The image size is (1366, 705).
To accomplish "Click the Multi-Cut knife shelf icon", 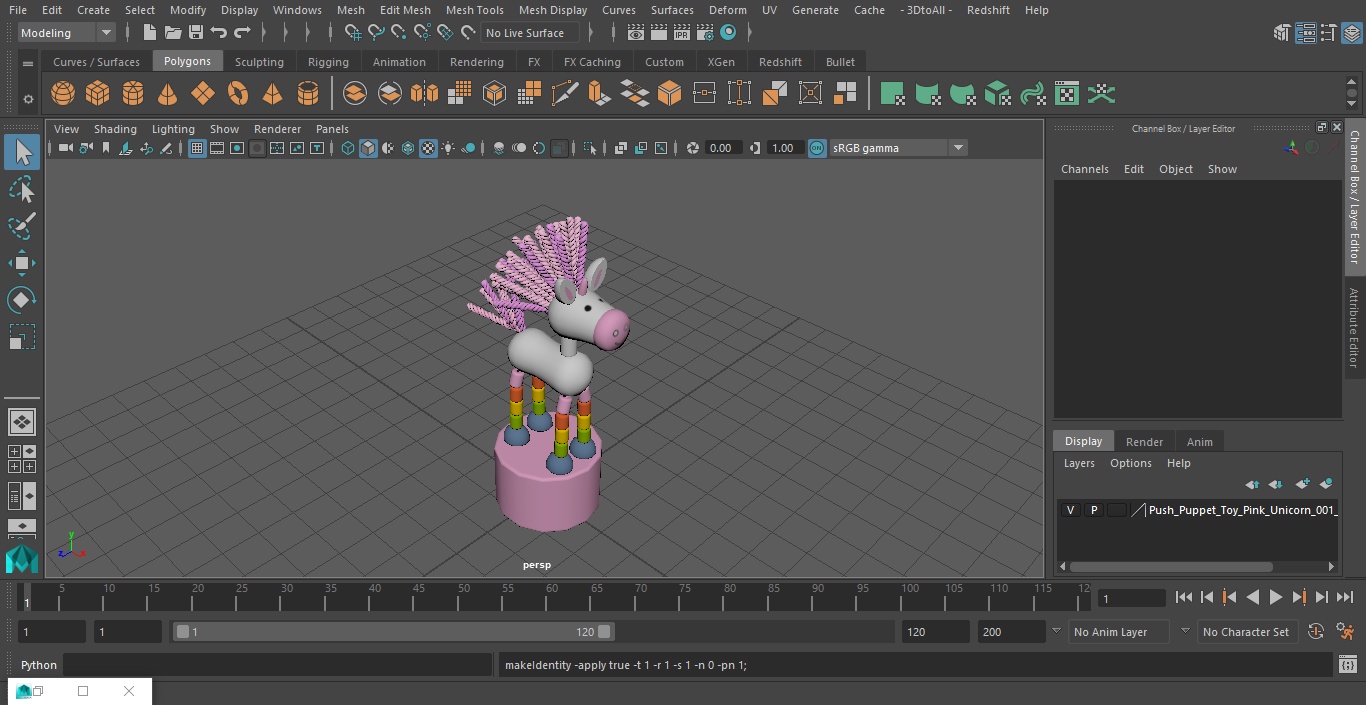I will (565, 94).
